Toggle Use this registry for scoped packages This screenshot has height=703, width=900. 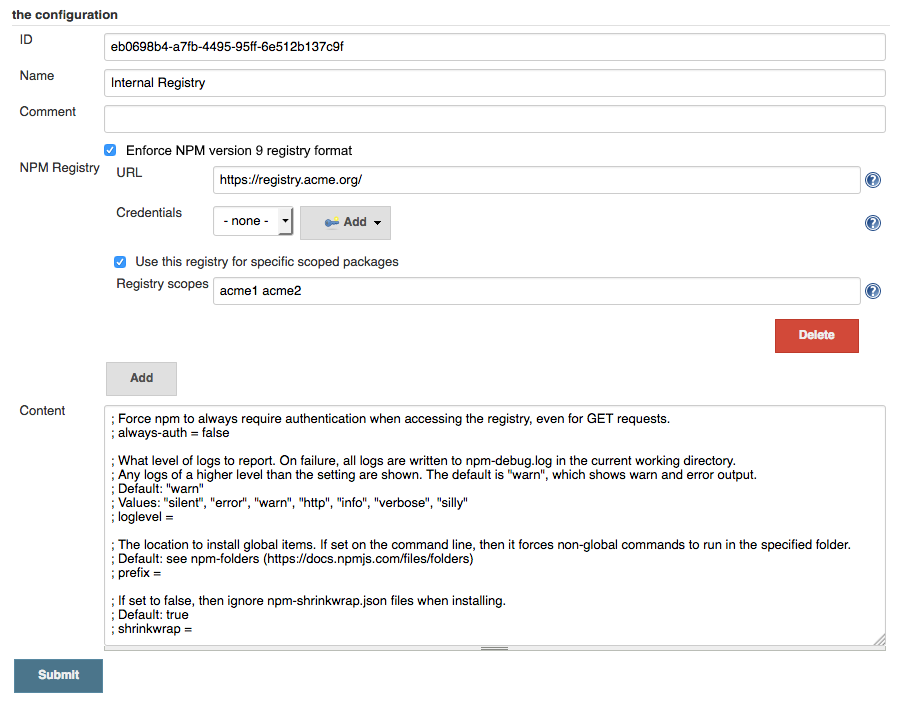point(120,262)
